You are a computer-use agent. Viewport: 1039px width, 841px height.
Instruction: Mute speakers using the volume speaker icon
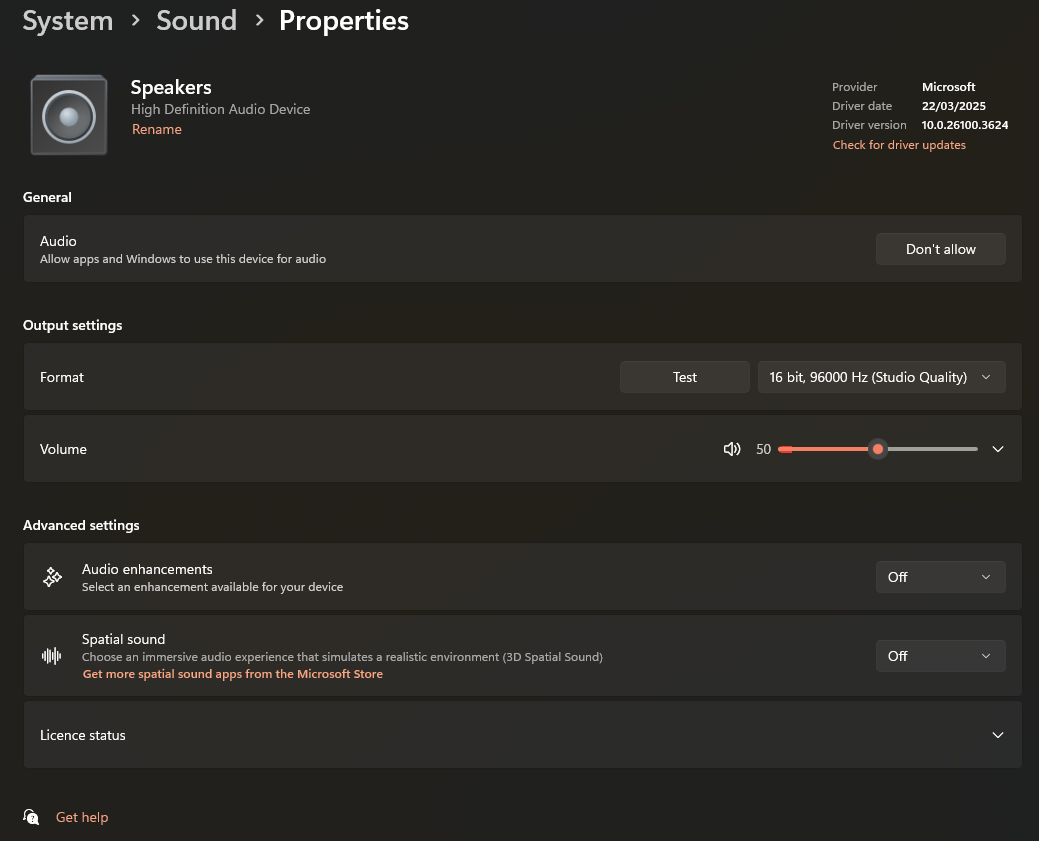[732, 450]
